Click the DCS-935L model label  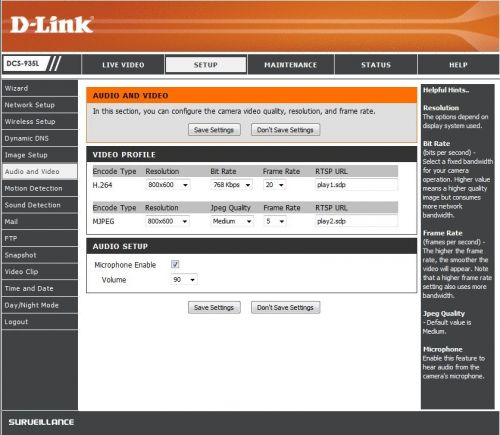[x=23, y=63]
